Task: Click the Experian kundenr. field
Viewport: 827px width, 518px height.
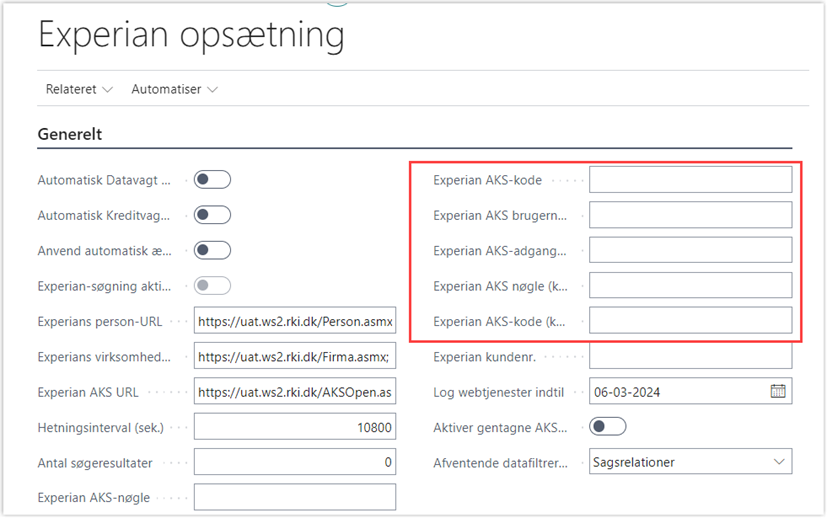Action: [690, 357]
